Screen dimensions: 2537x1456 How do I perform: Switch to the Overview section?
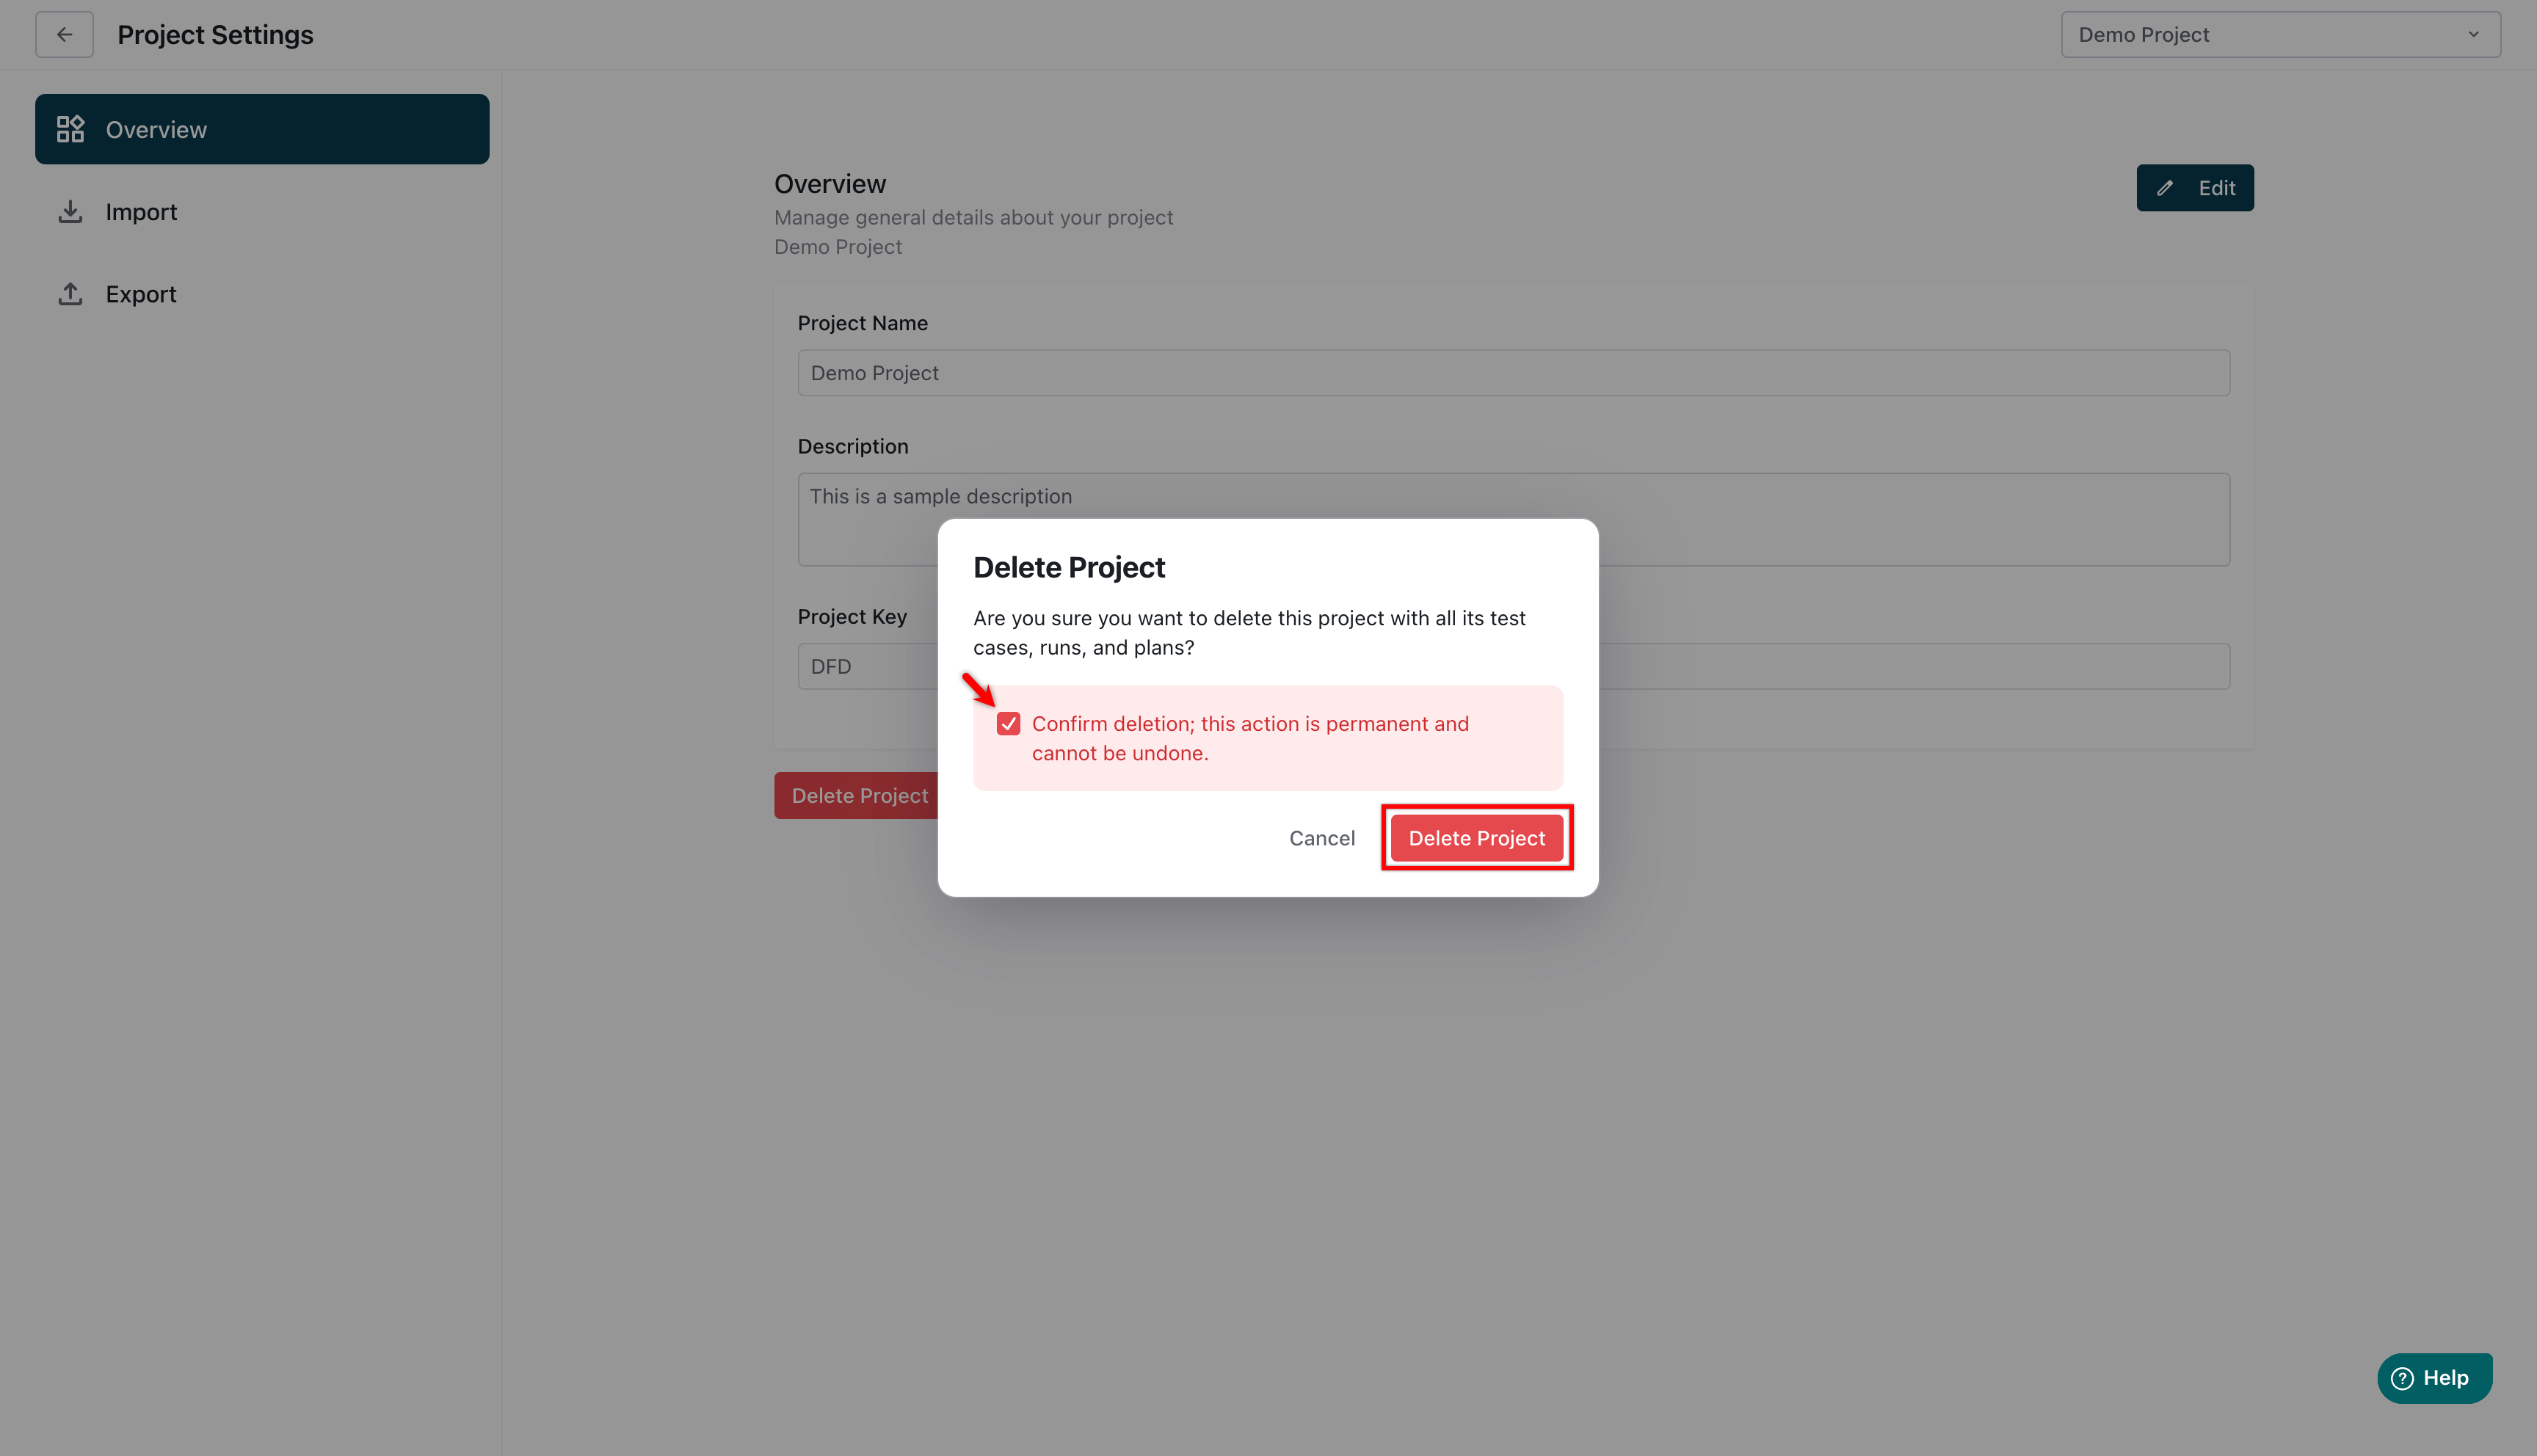pyautogui.click(x=156, y=128)
